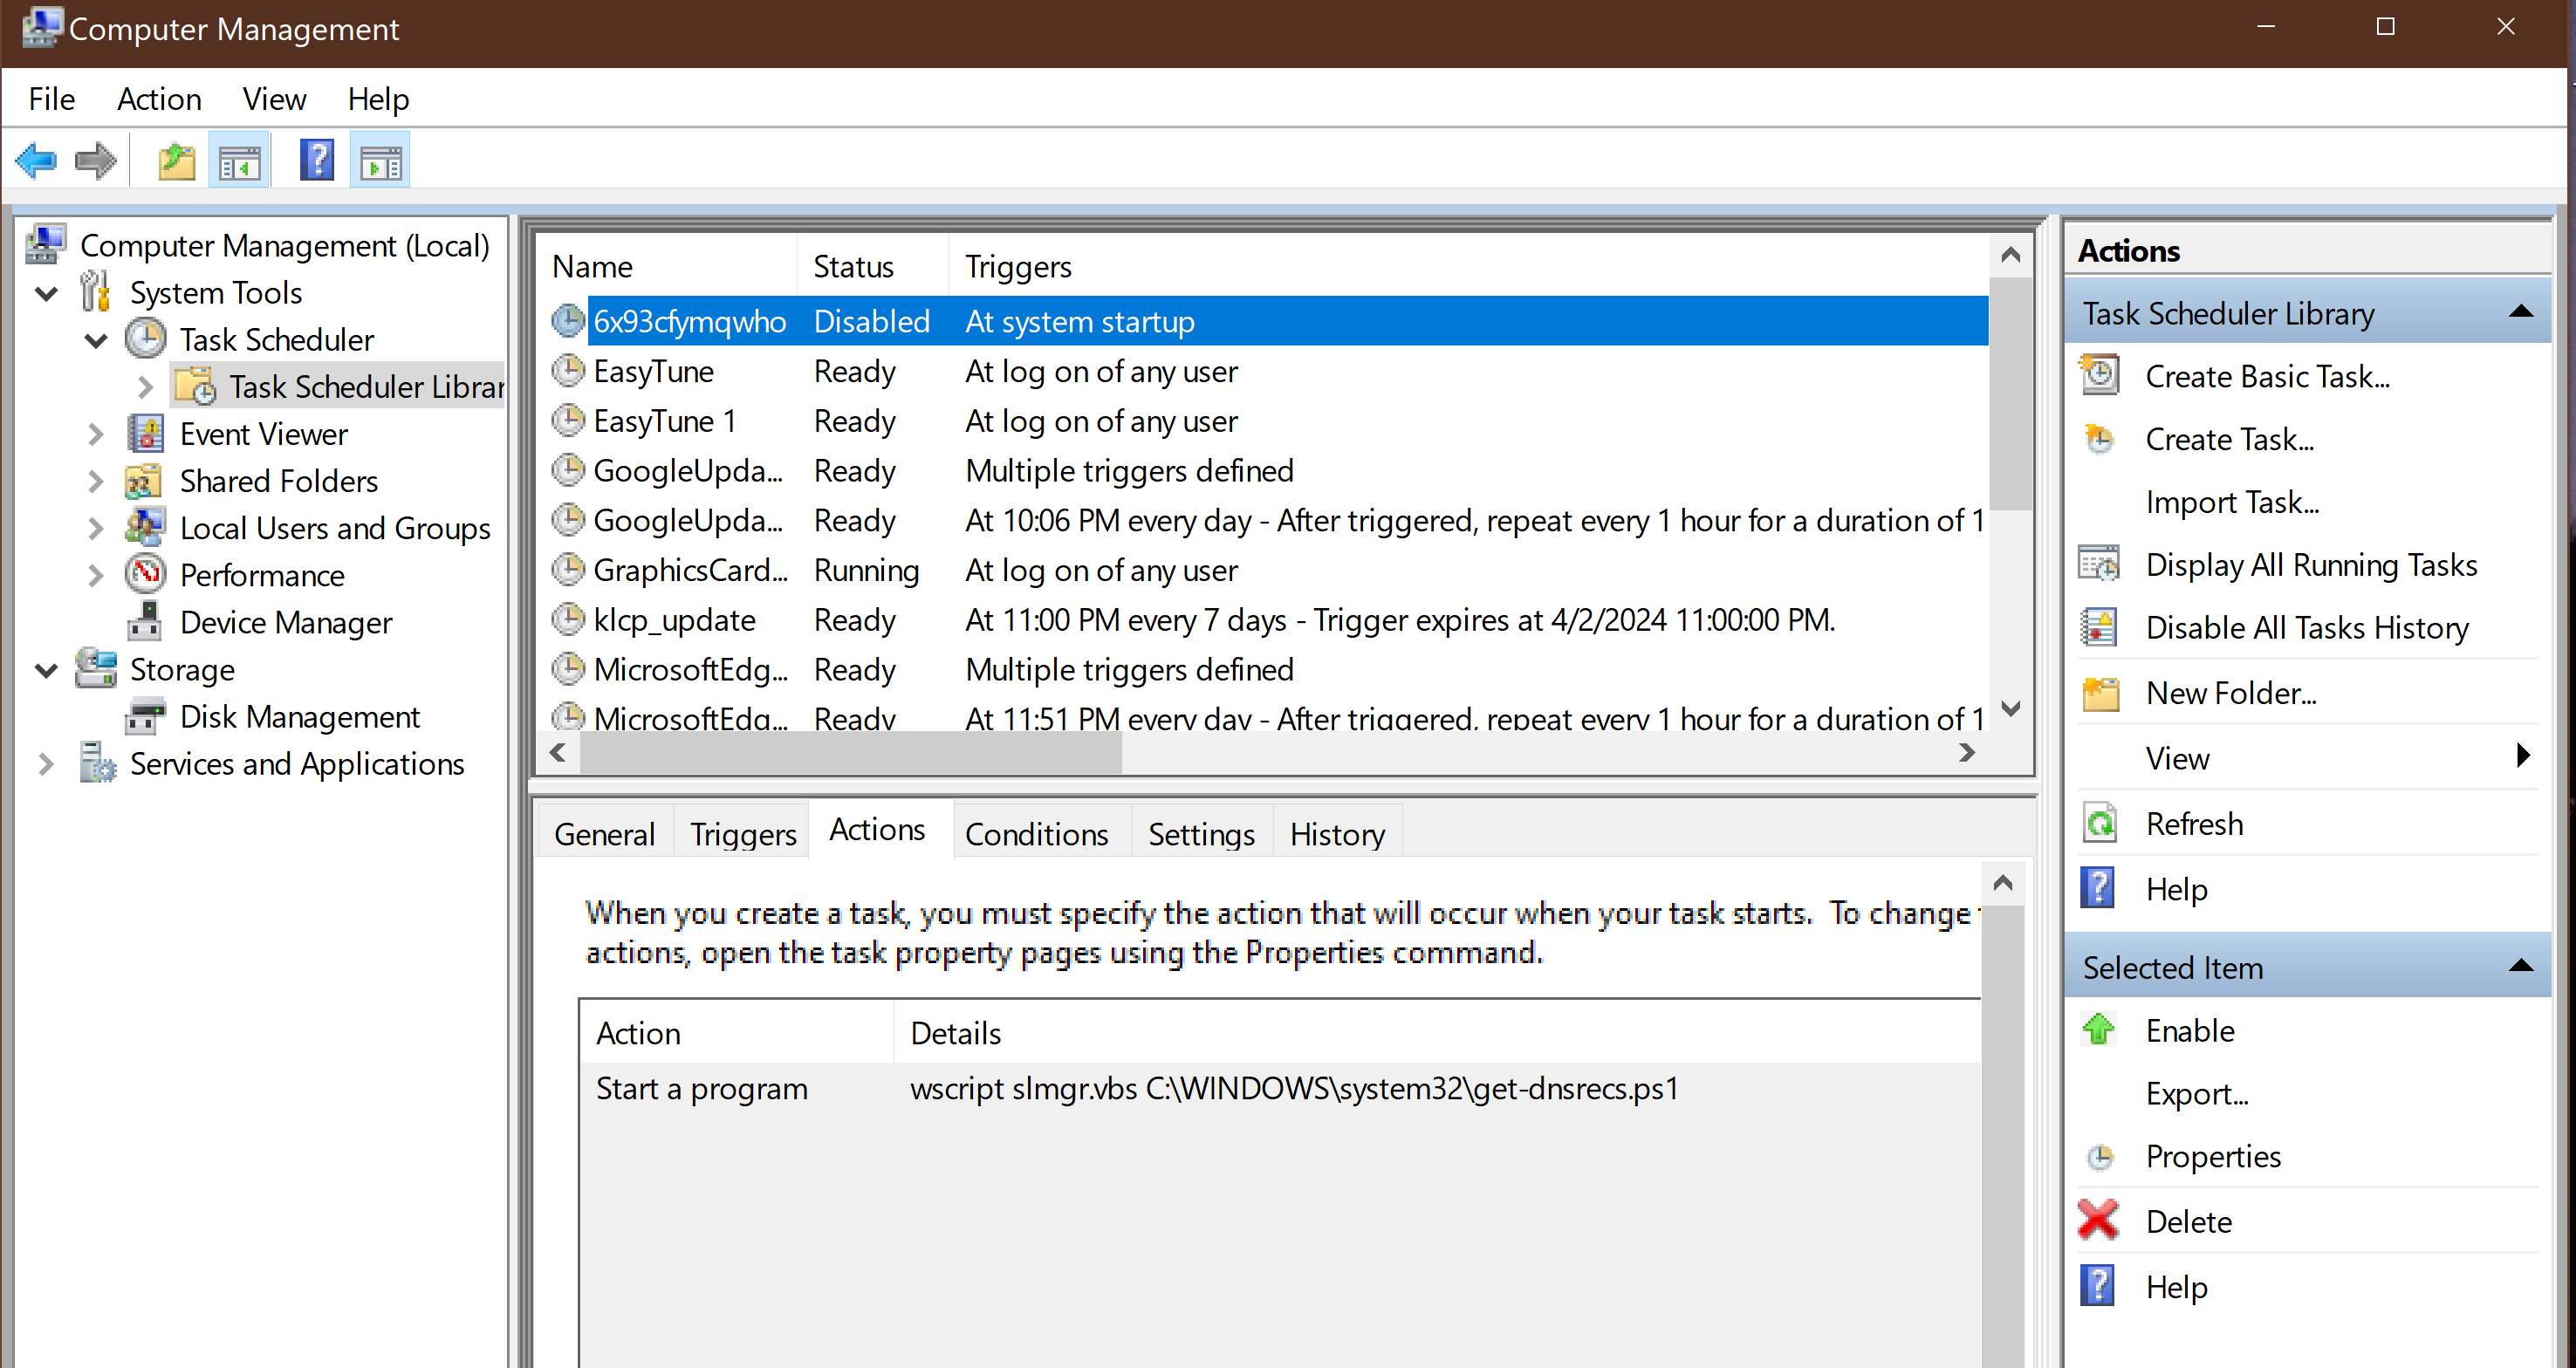Click the red Delete X icon
This screenshot has width=2576, height=1368.
(2098, 1220)
